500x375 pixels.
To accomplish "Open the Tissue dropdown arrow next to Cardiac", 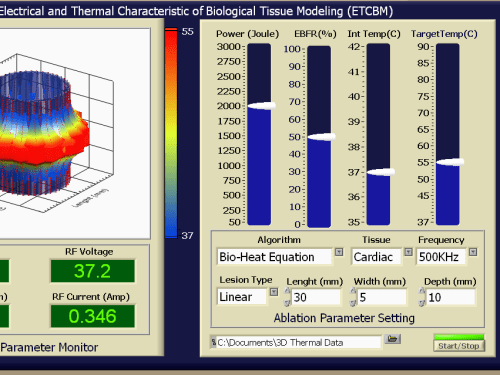I will coord(408,252).
